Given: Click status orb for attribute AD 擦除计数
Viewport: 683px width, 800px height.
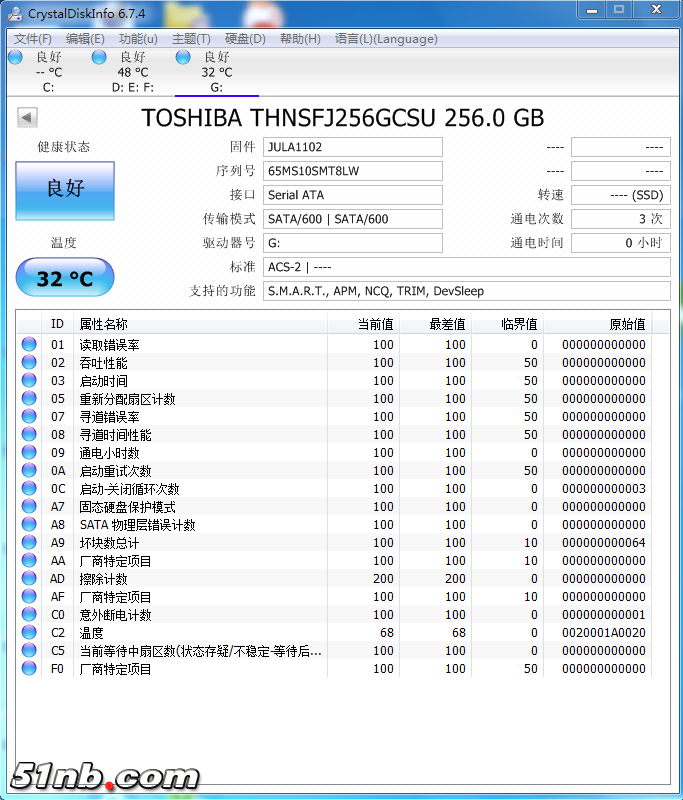Looking at the screenshot, I should (x=29, y=579).
